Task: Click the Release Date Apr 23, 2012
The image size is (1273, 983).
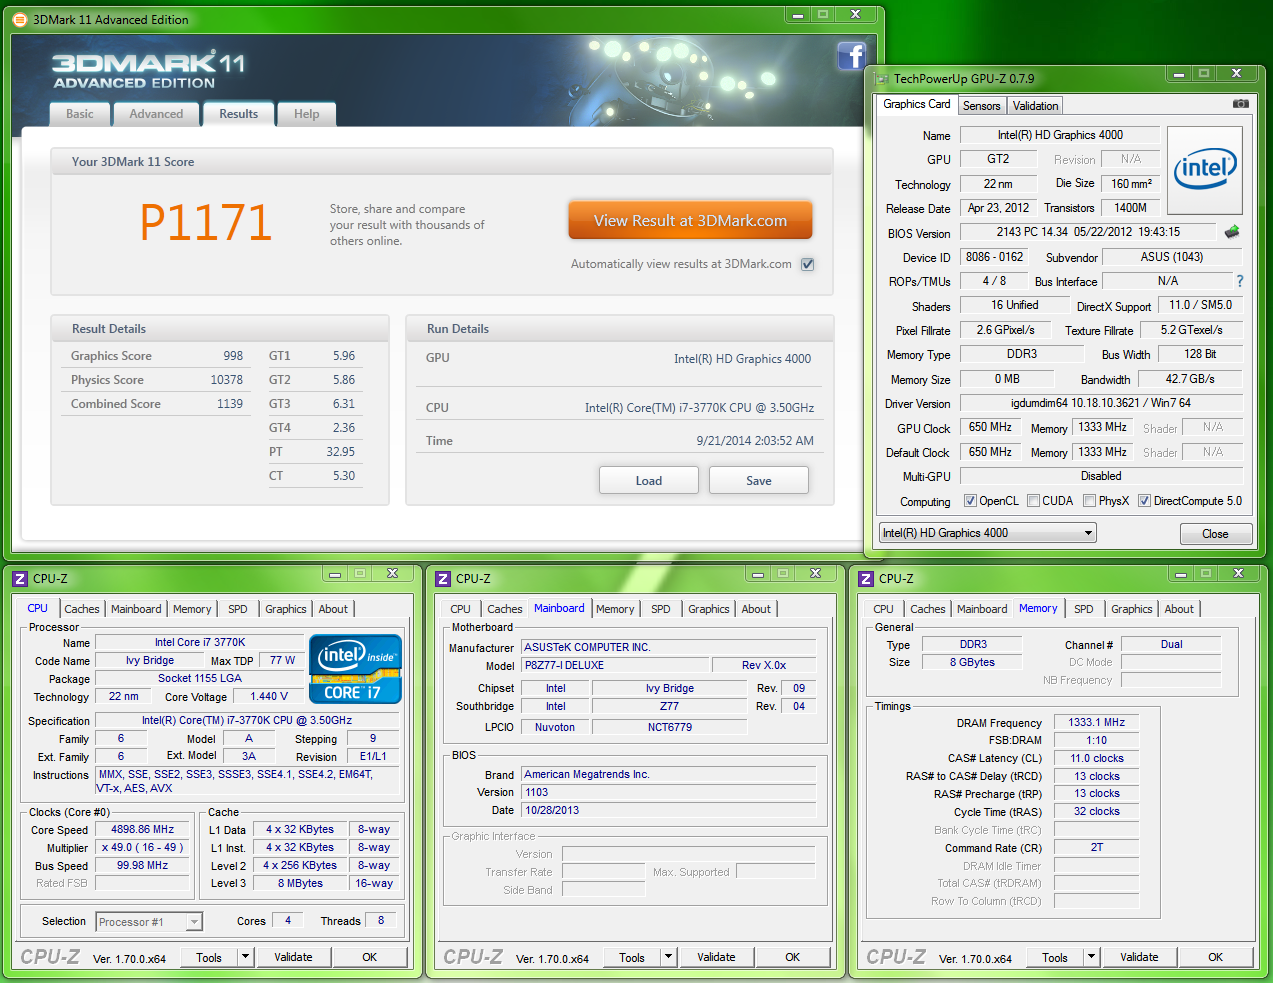Action: coord(998,208)
